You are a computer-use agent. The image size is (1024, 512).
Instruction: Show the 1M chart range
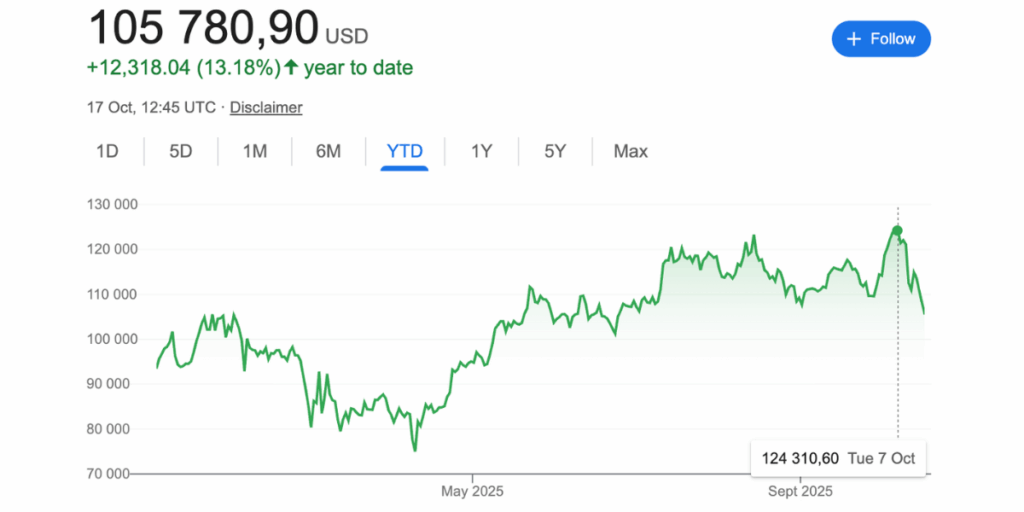pyautogui.click(x=254, y=152)
